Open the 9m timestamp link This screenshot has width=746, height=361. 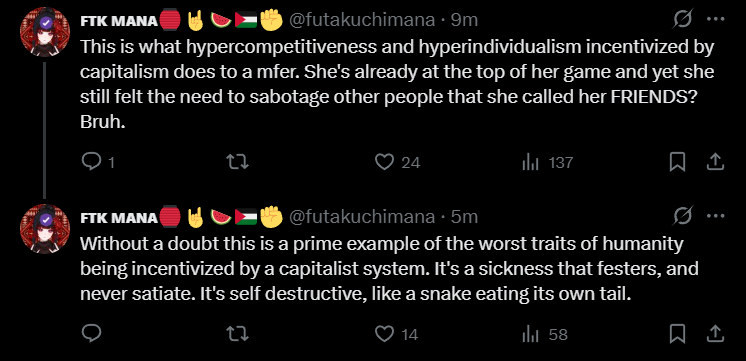point(464,20)
